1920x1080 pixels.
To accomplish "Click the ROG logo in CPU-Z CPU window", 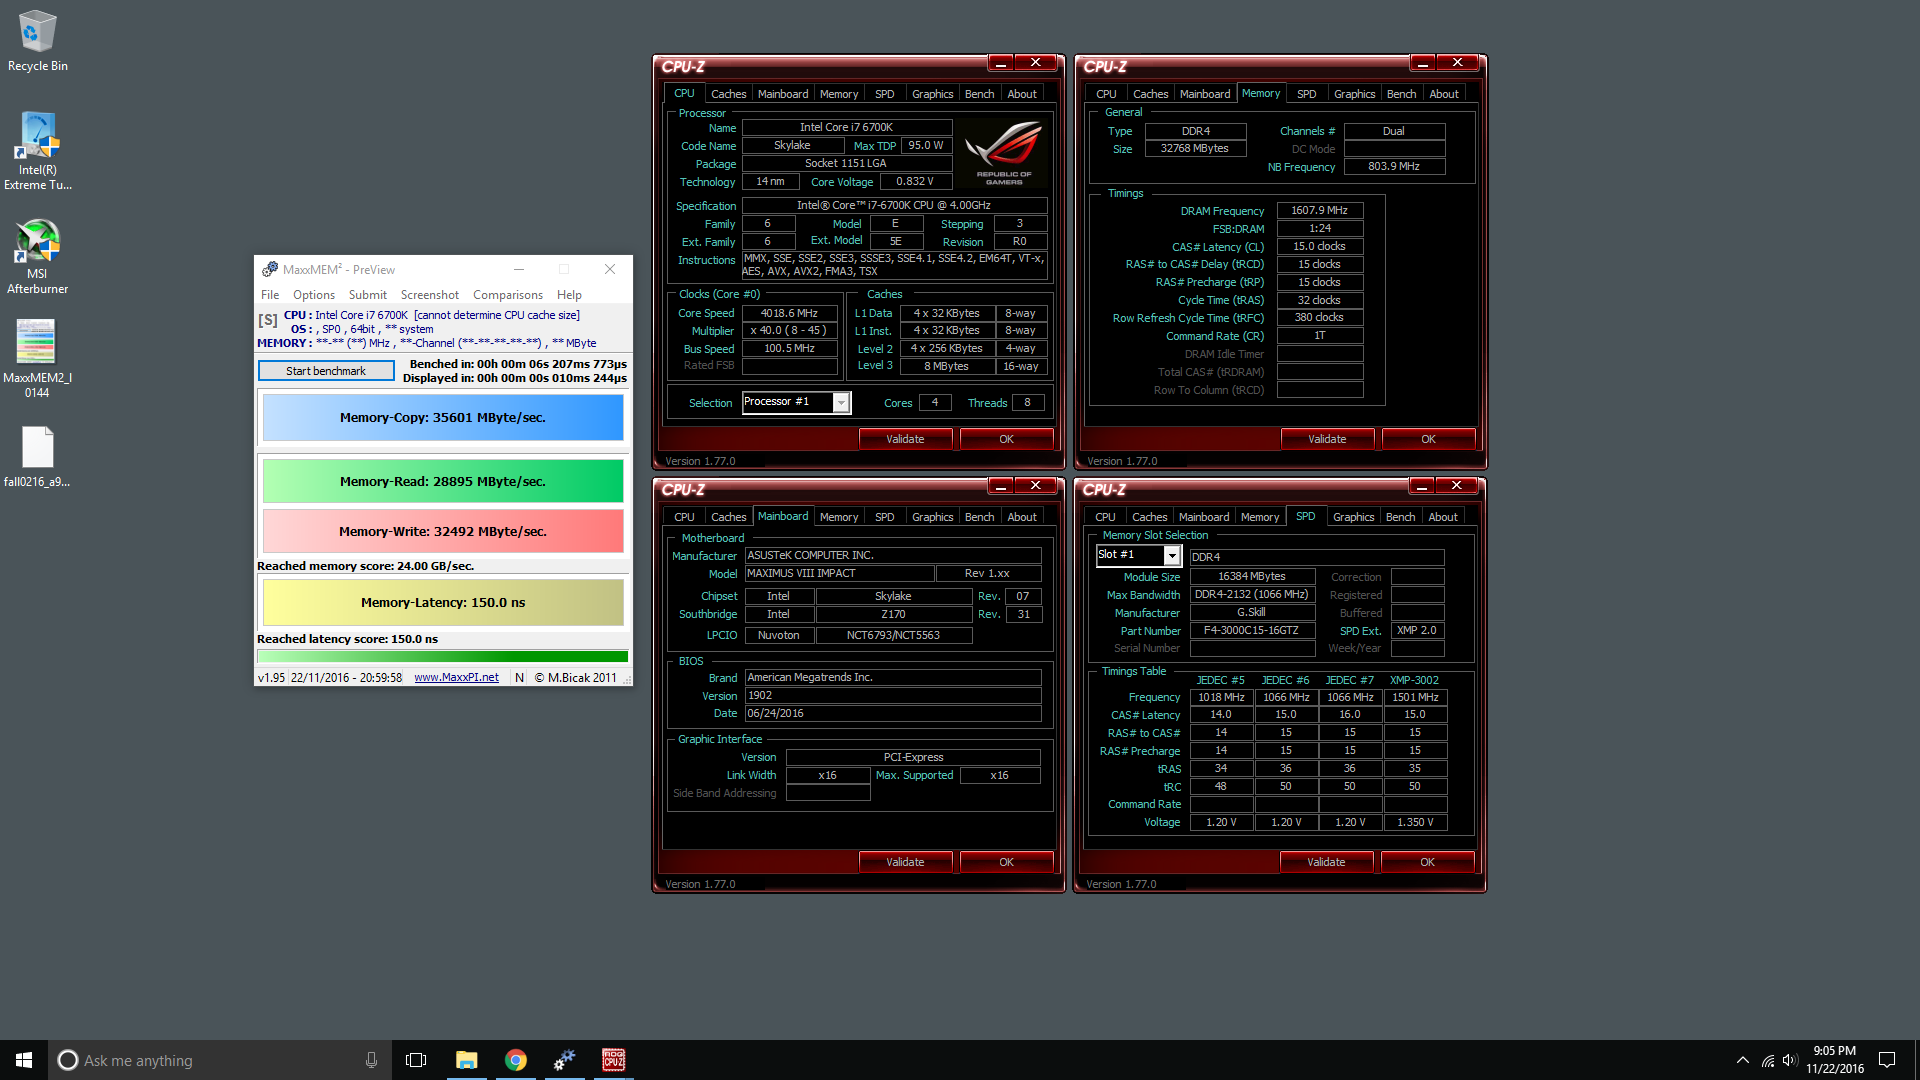I will pyautogui.click(x=1003, y=153).
